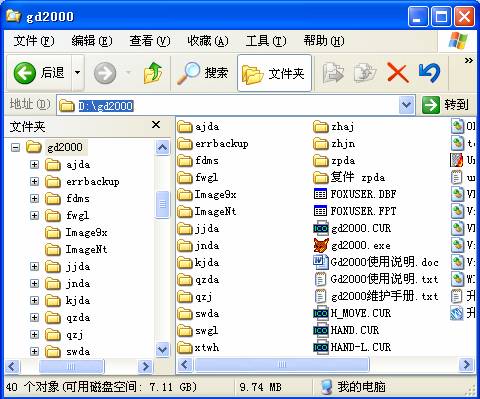Expand the ajda tree node

click(34, 164)
